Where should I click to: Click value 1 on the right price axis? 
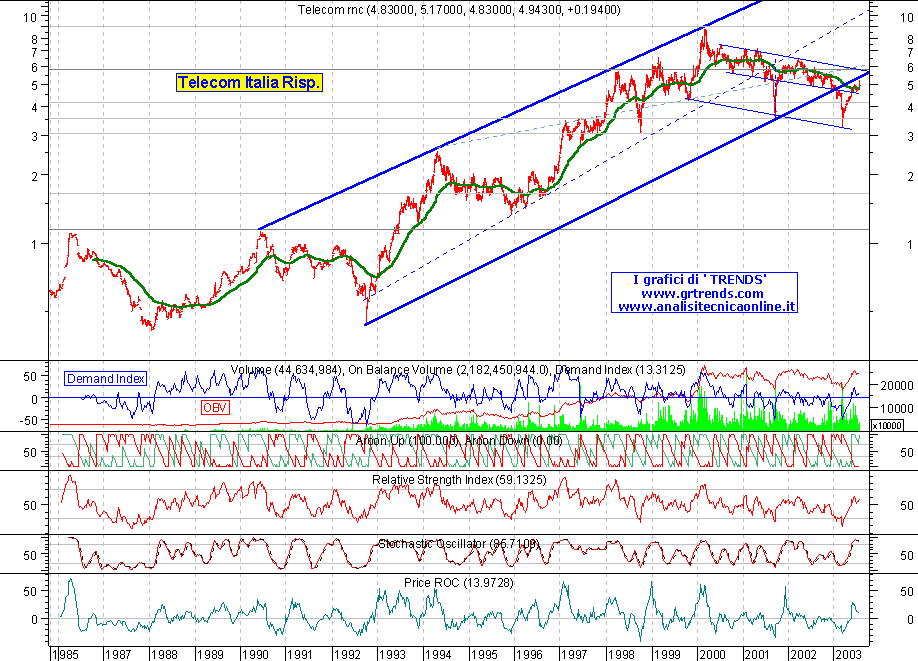pyautogui.click(x=910, y=245)
